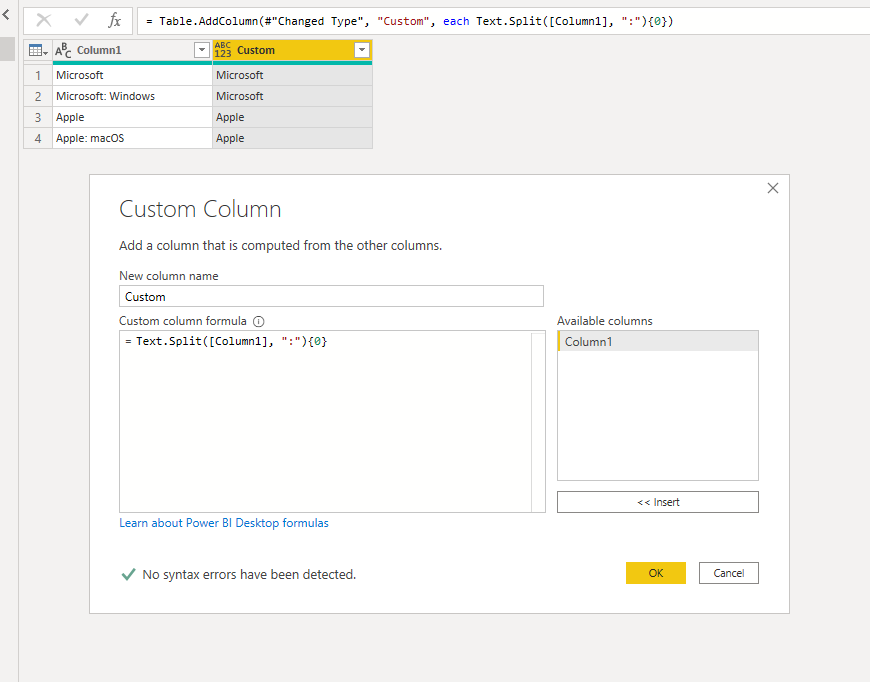Click the formula bar cancel X icon
Viewport: 870px width, 682px height.
[43, 21]
